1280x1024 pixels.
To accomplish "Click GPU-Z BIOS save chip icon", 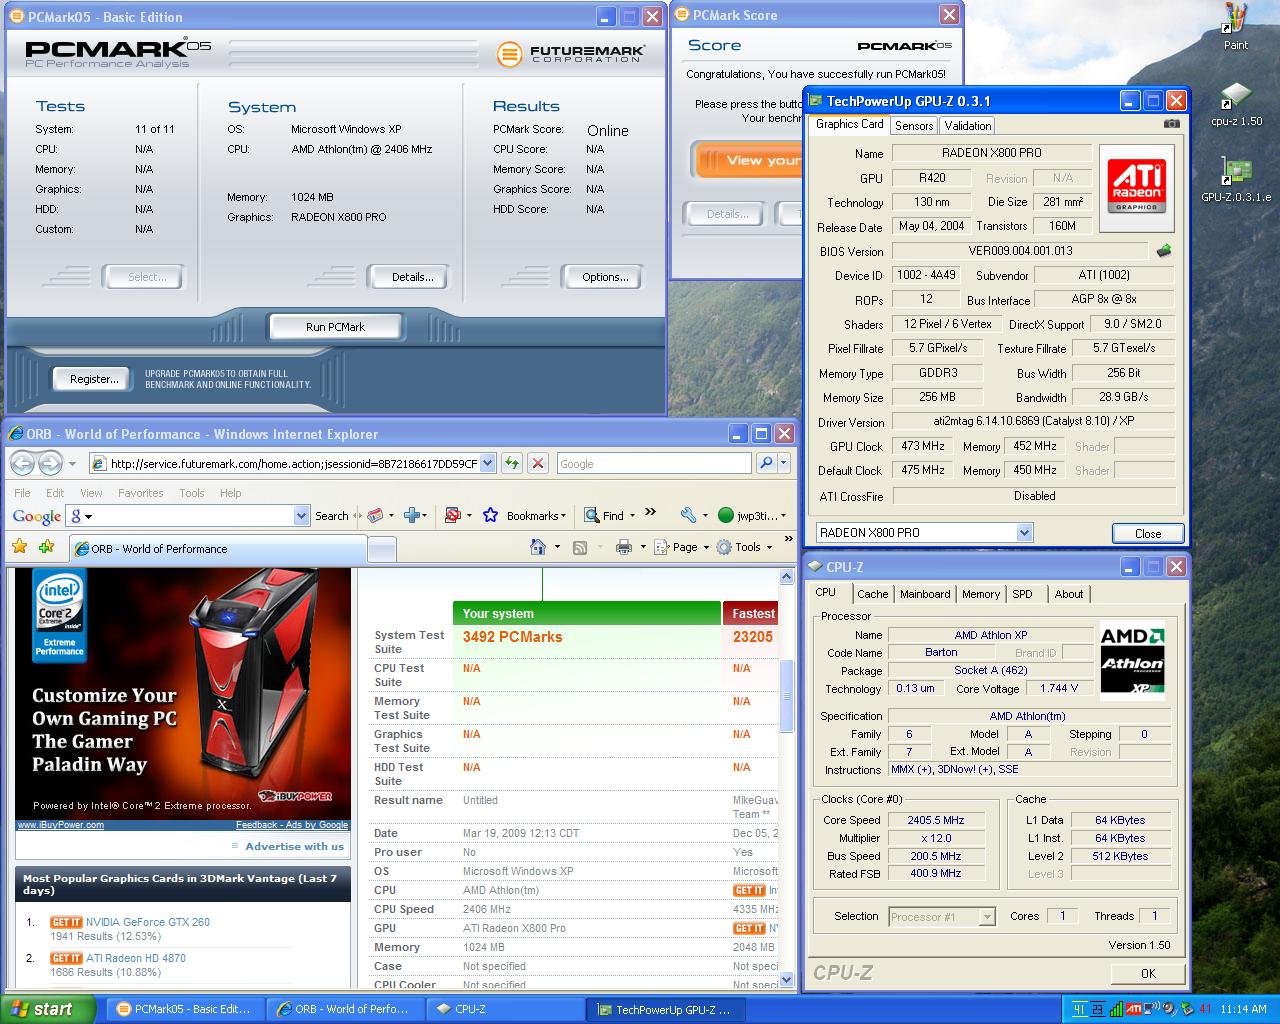I will (1164, 251).
